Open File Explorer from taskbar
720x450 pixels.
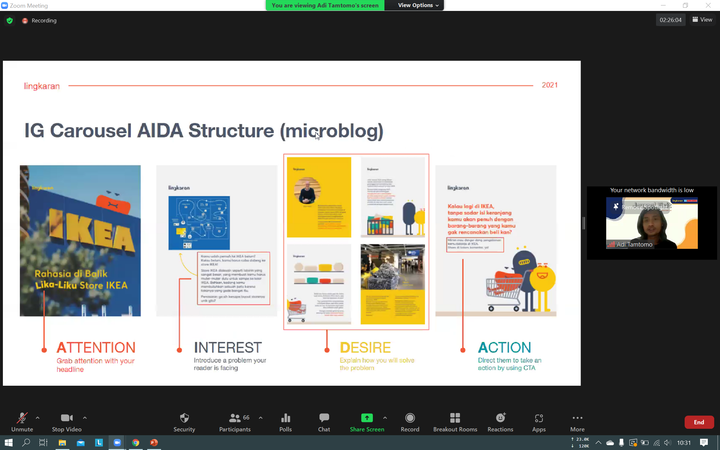click(x=62, y=443)
